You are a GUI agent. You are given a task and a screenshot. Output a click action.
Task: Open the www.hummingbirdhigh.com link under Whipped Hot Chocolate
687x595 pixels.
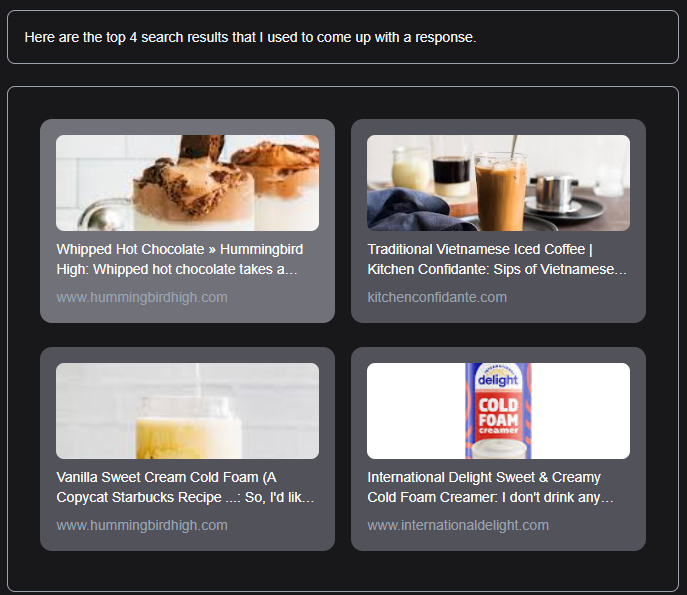point(142,297)
